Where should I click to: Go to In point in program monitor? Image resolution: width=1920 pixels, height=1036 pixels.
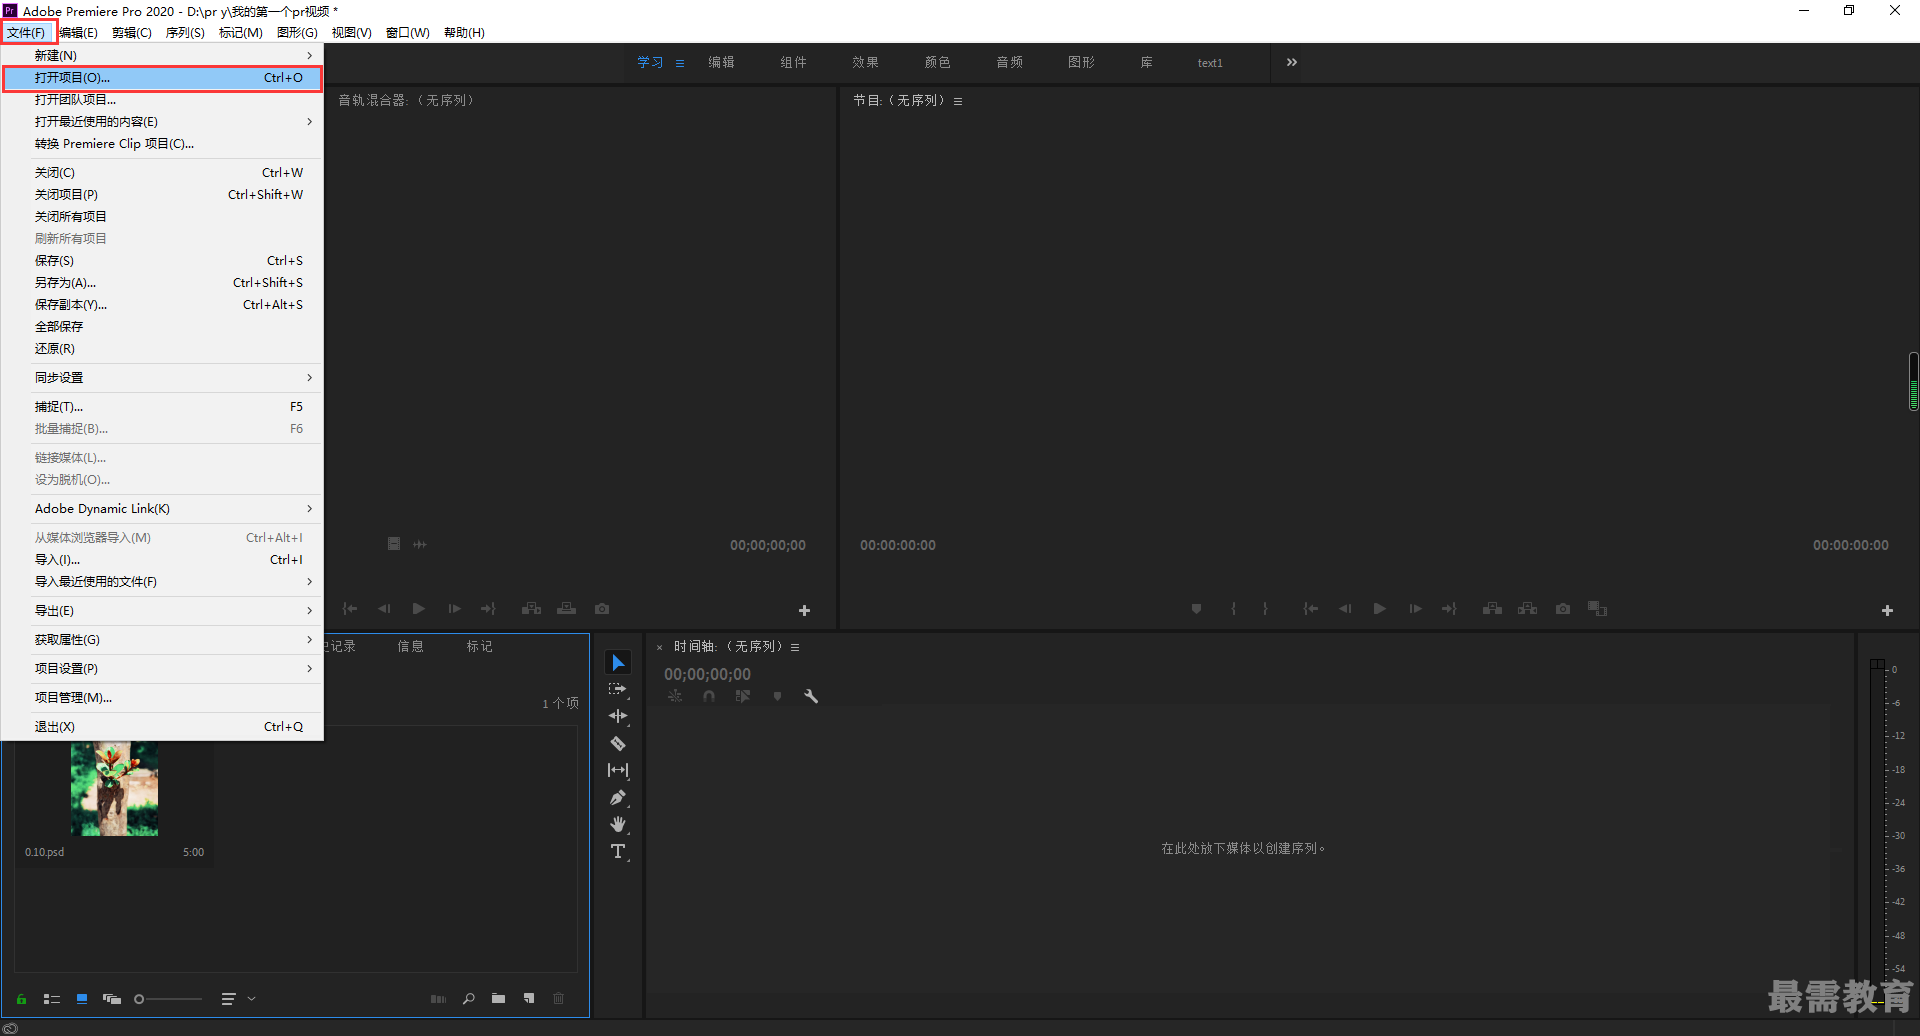[x=1311, y=608]
